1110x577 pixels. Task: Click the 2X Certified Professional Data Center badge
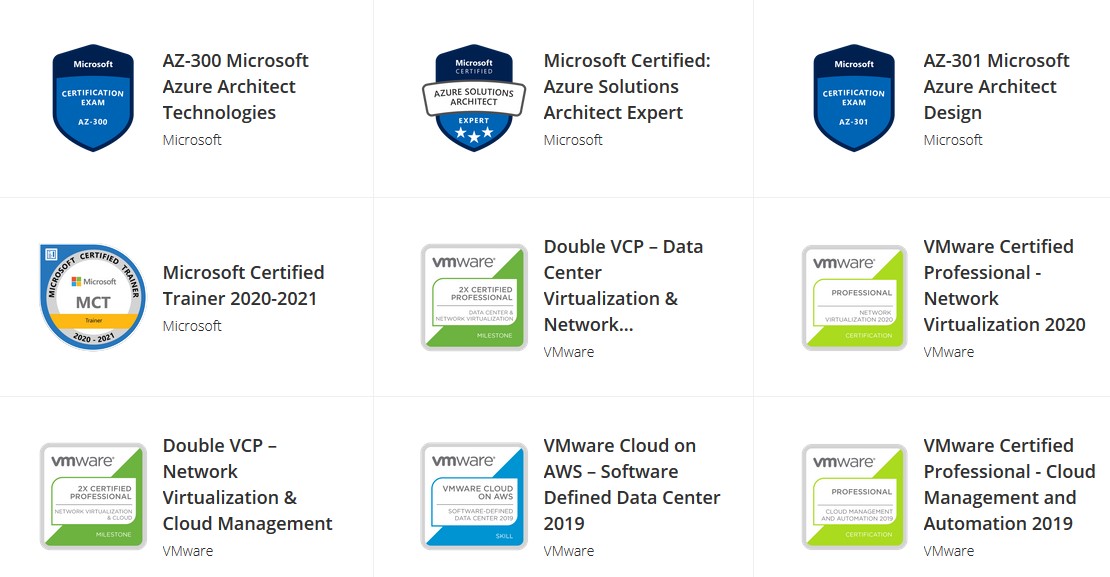[474, 297]
